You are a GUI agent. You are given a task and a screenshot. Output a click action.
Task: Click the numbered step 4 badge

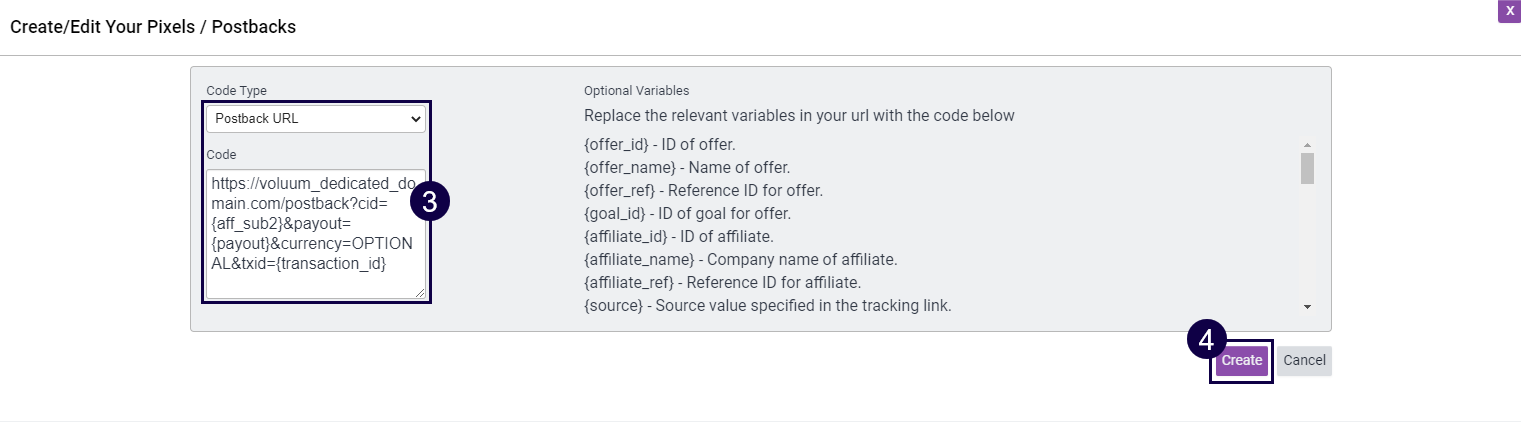[x=1206, y=339]
